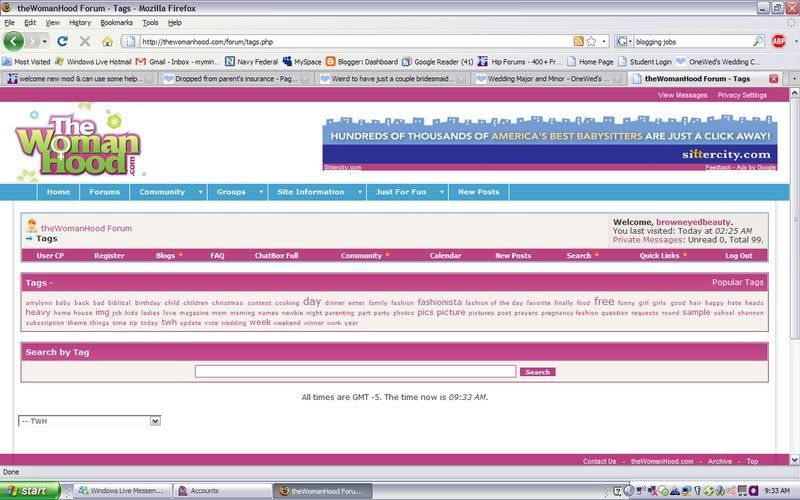Viewport: 800px width, 500px height.
Task: Click the stop loading X icon
Action: 84,41
